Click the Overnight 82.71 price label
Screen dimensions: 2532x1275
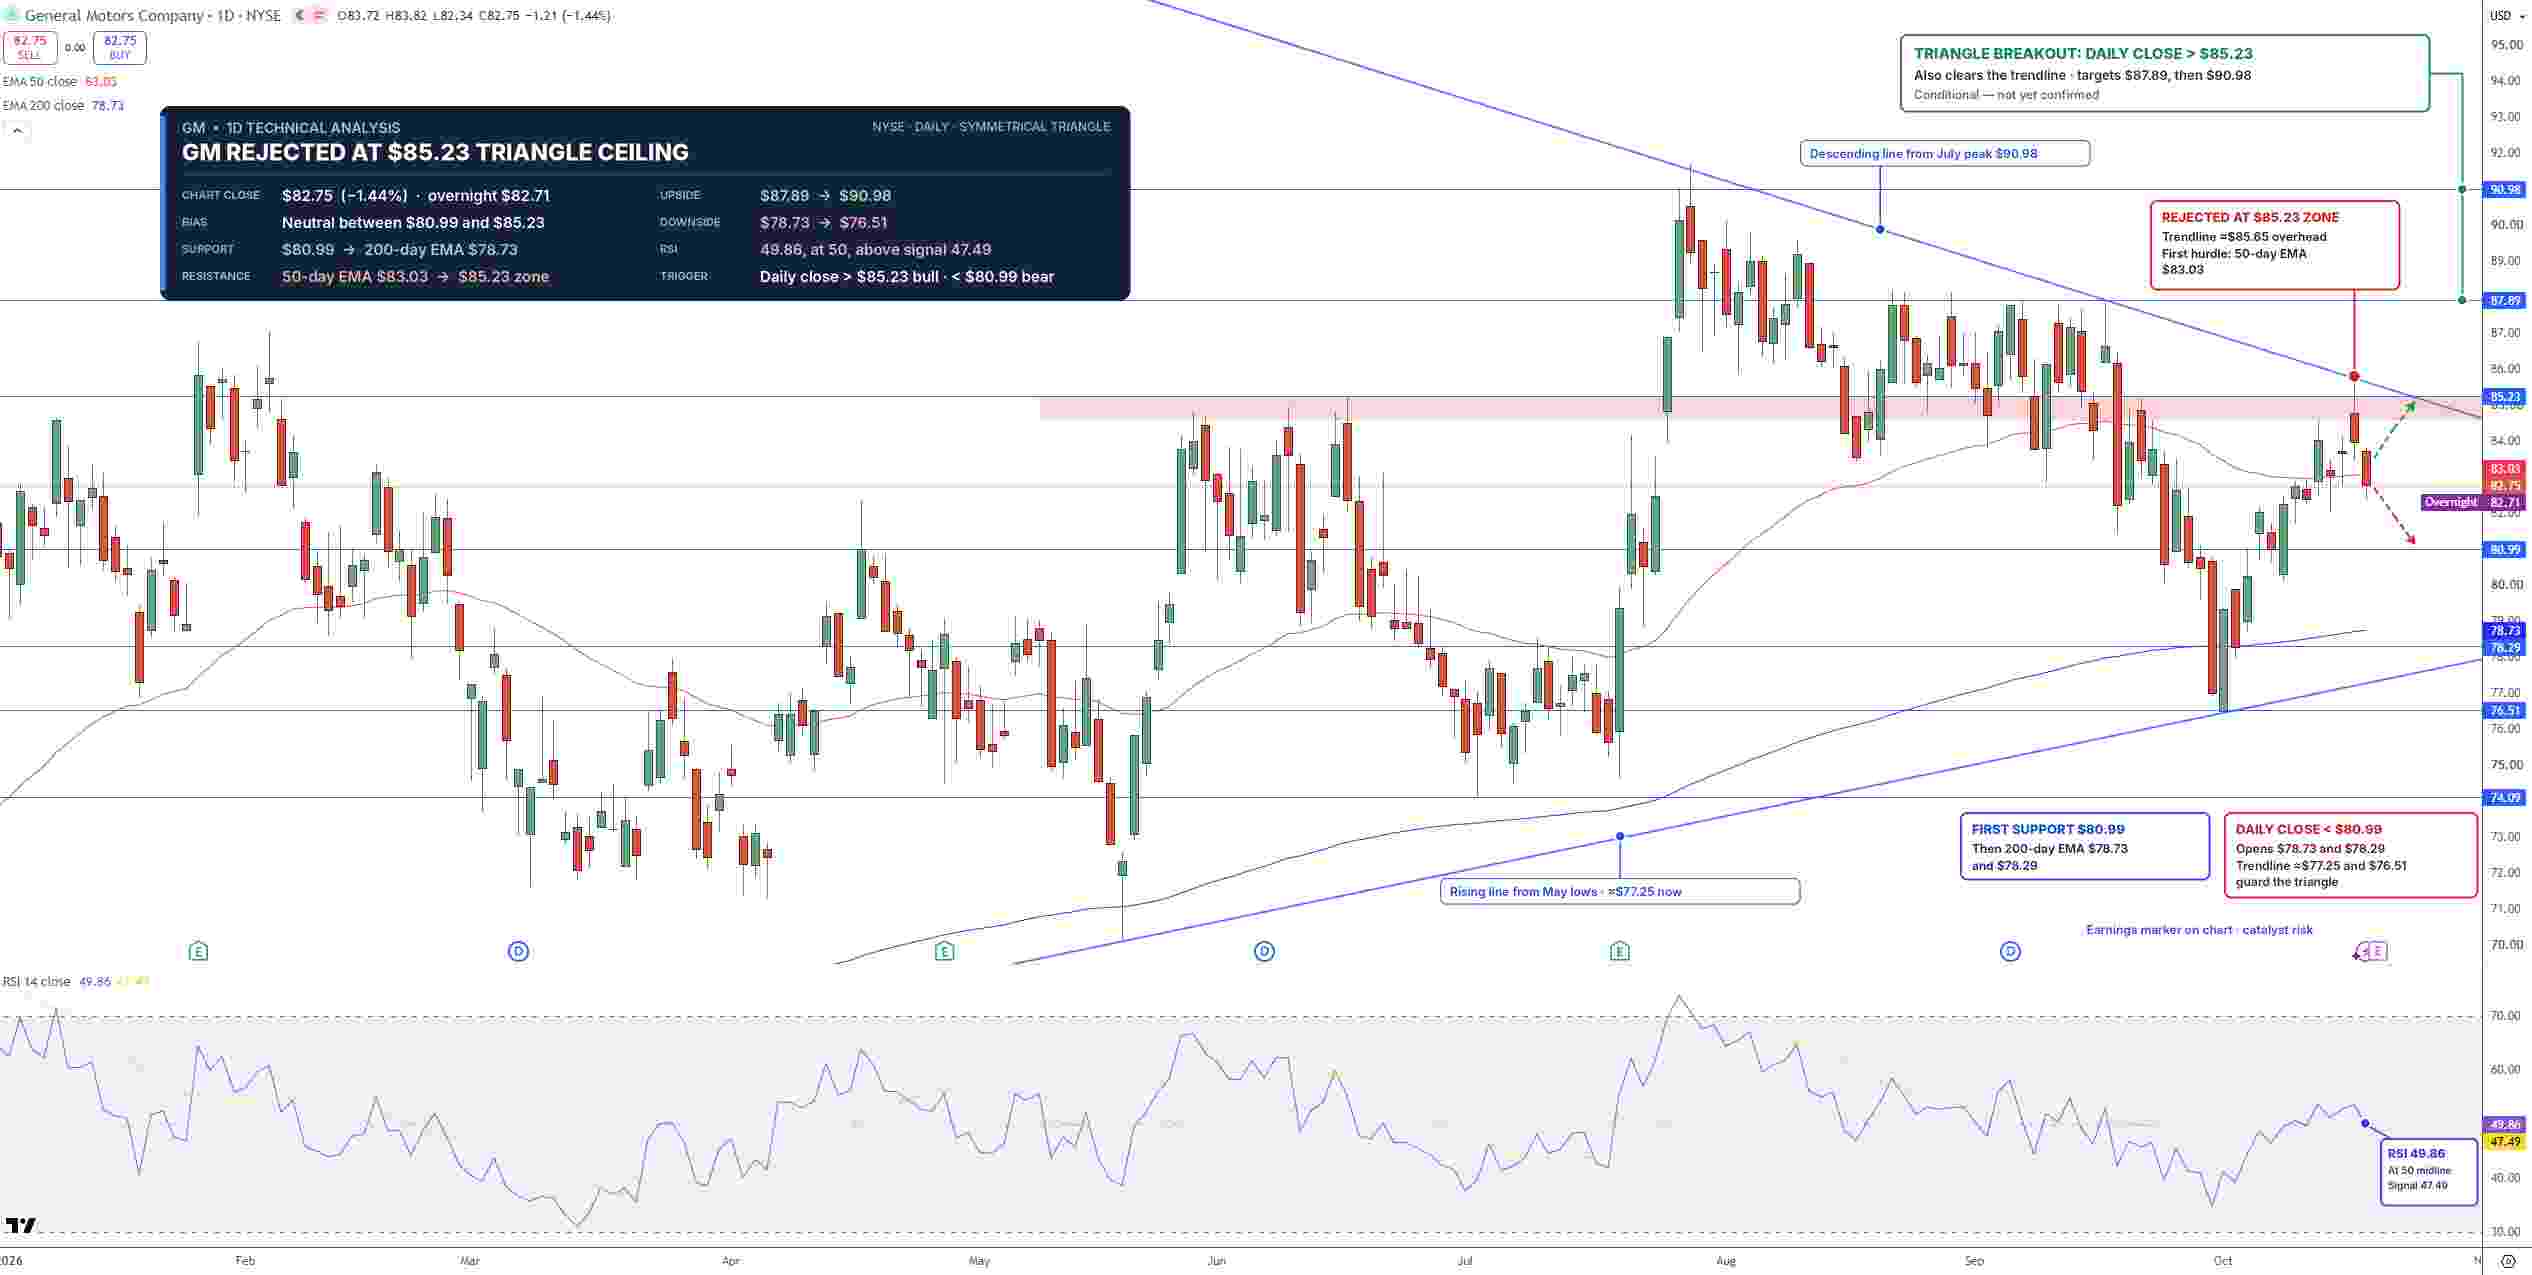coord(2473,502)
